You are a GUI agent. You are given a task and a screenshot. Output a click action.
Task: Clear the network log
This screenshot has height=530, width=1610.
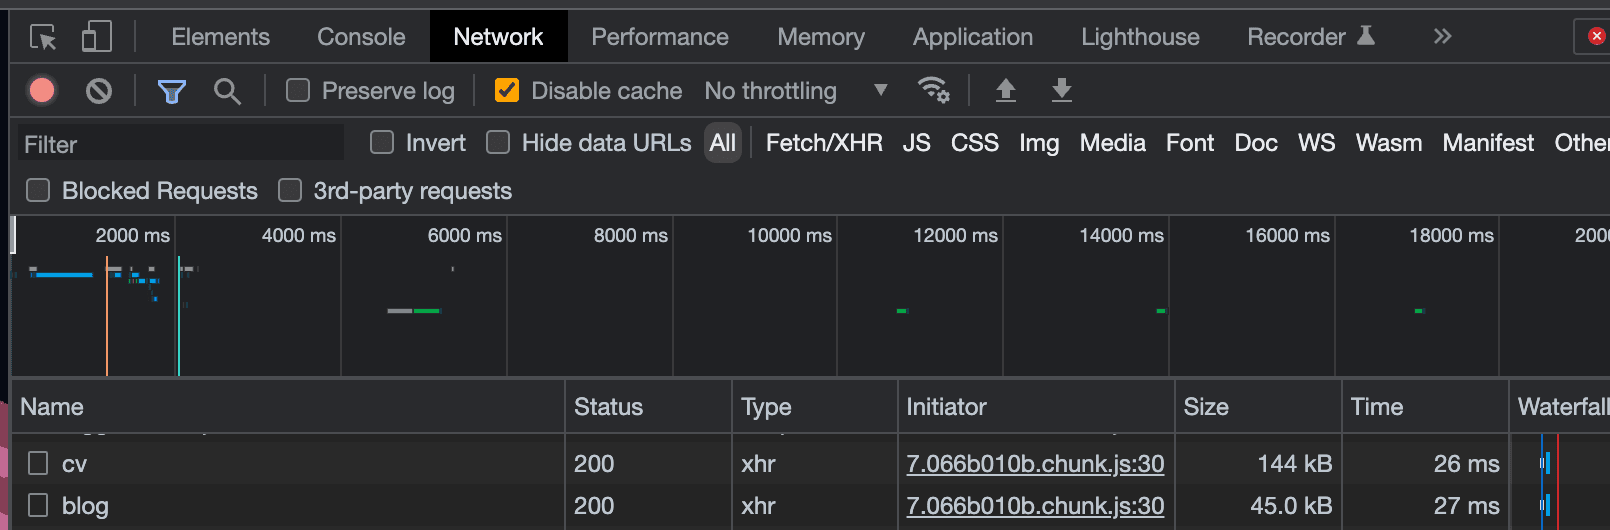coord(99,91)
